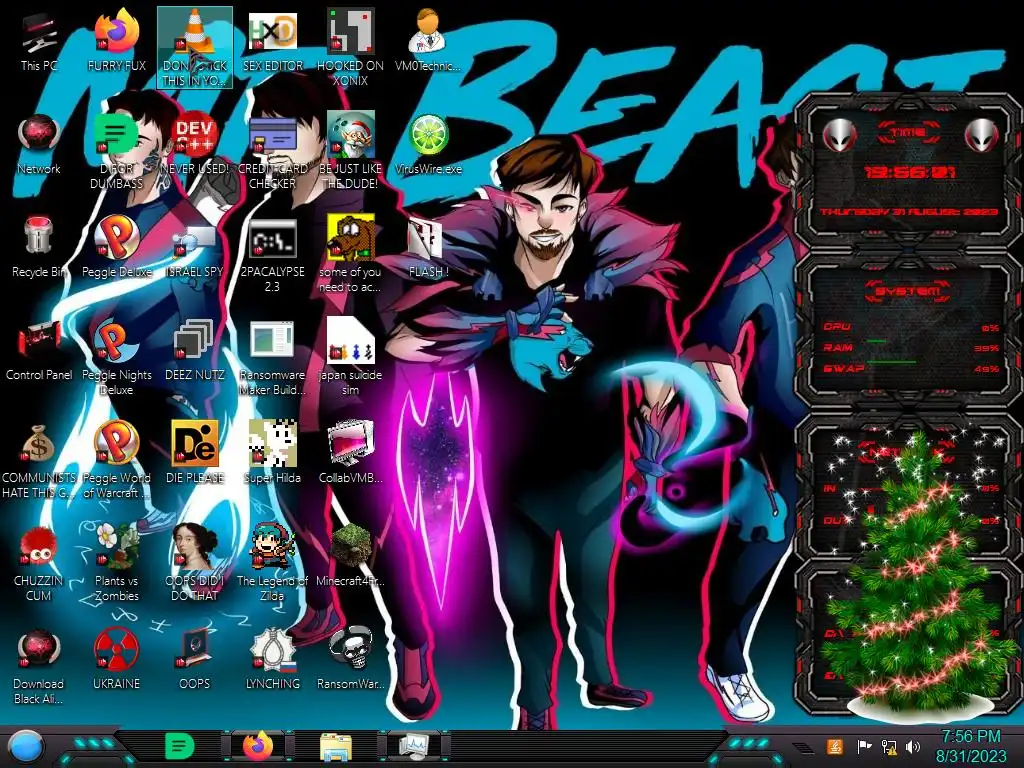
Task: Open the green chat app pinned on taskbar
Action: coord(180,746)
